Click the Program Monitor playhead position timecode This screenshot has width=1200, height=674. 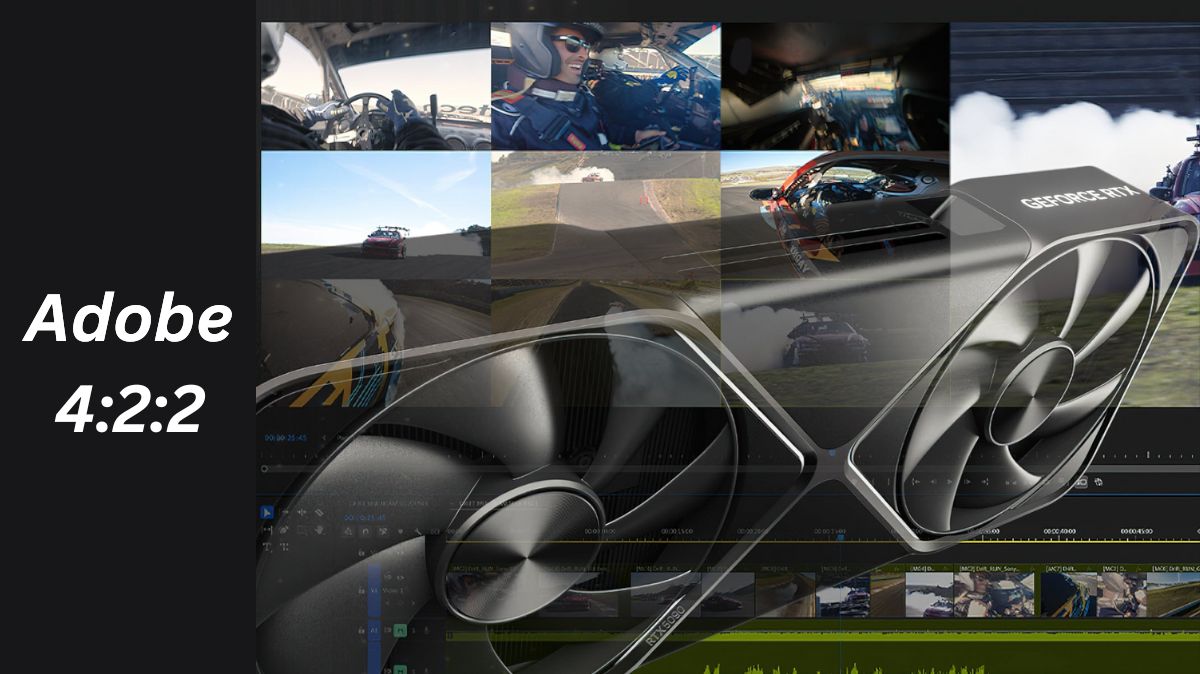coord(285,438)
